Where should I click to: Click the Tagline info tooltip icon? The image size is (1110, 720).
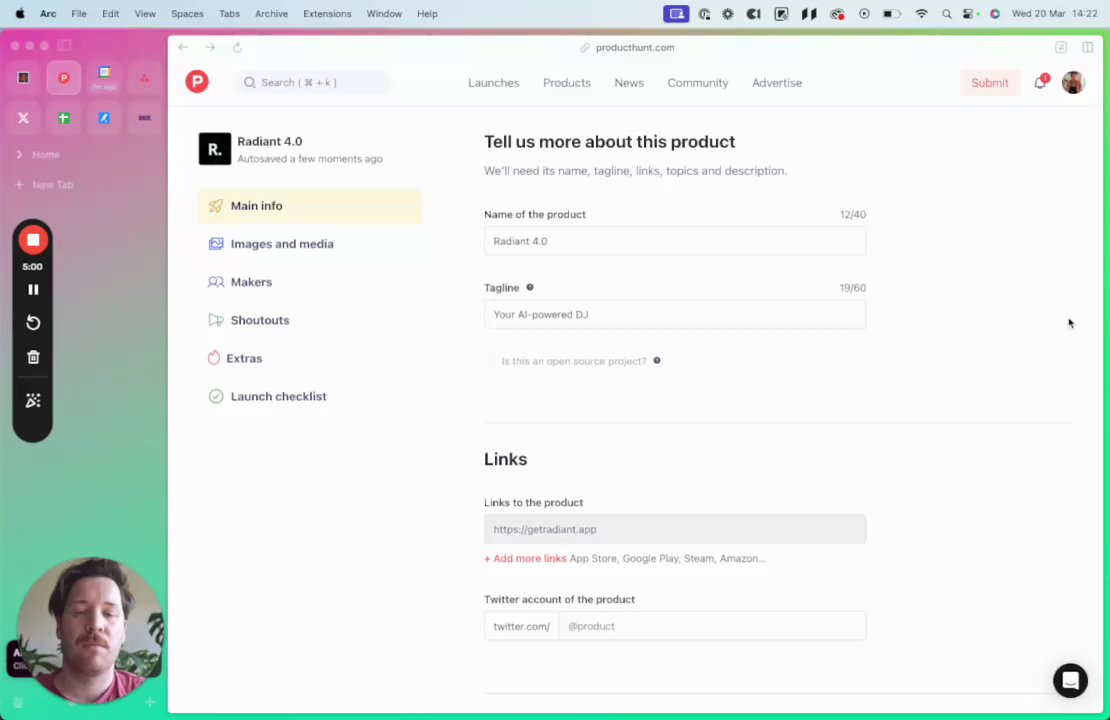(530, 287)
